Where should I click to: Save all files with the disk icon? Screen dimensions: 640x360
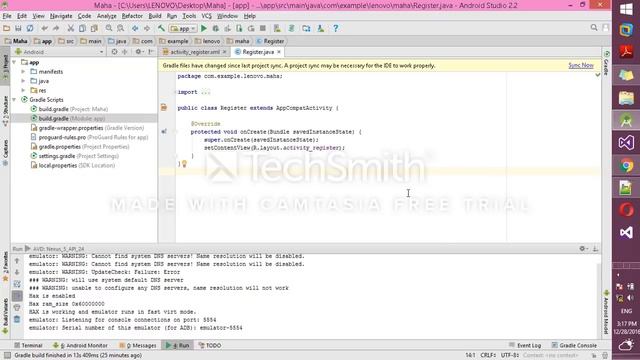click(18, 28)
